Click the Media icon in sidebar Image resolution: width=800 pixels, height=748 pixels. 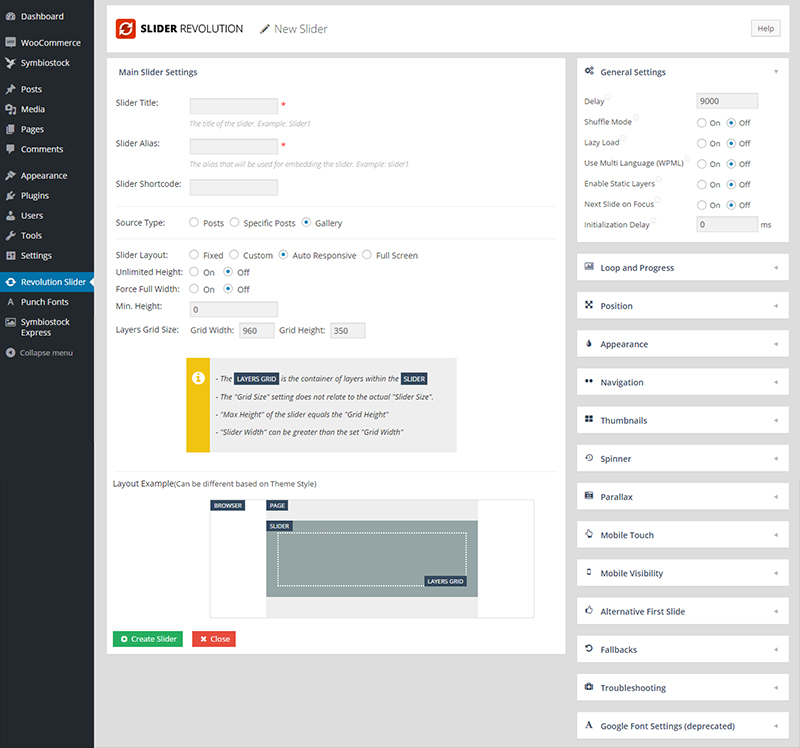[x=10, y=109]
